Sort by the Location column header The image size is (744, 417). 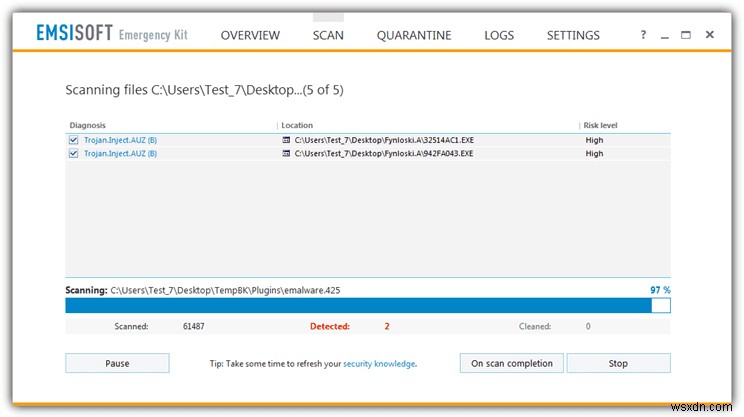pyautogui.click(x=297, y=125)
